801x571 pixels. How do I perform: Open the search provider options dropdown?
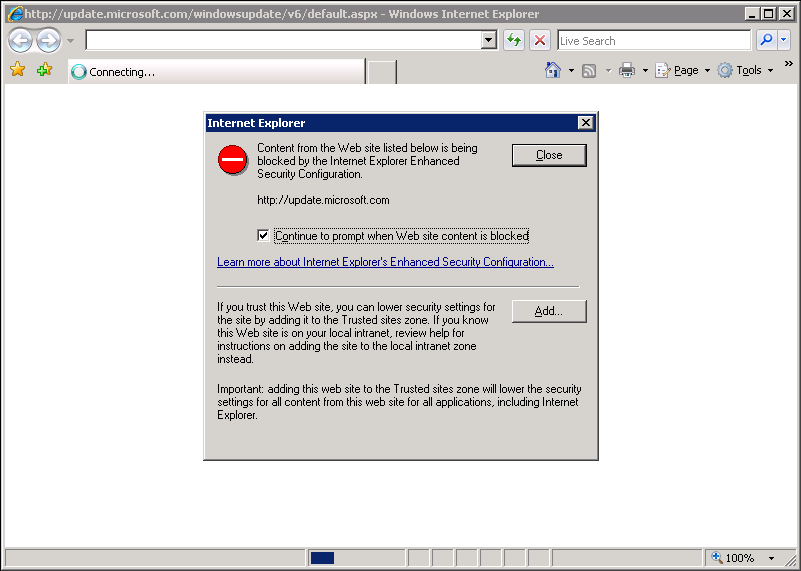click(784, 40)
